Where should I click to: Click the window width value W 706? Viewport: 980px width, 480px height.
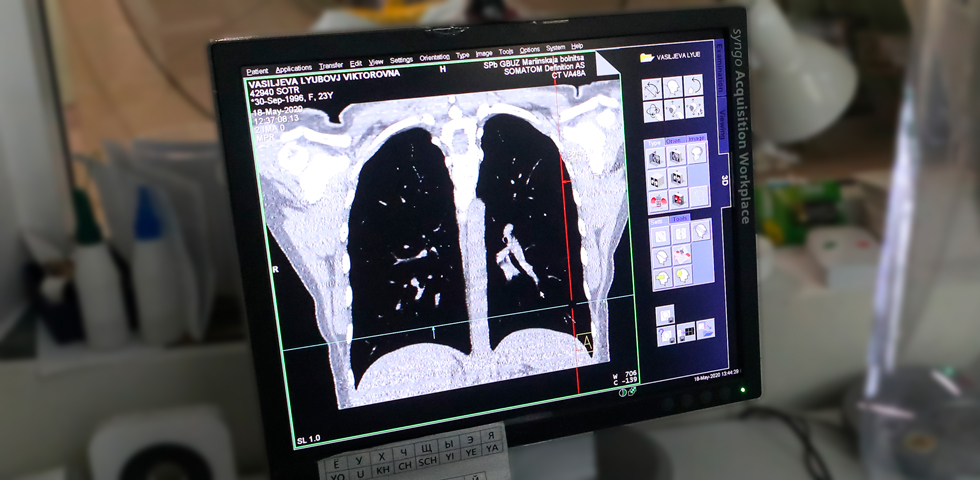623,374
